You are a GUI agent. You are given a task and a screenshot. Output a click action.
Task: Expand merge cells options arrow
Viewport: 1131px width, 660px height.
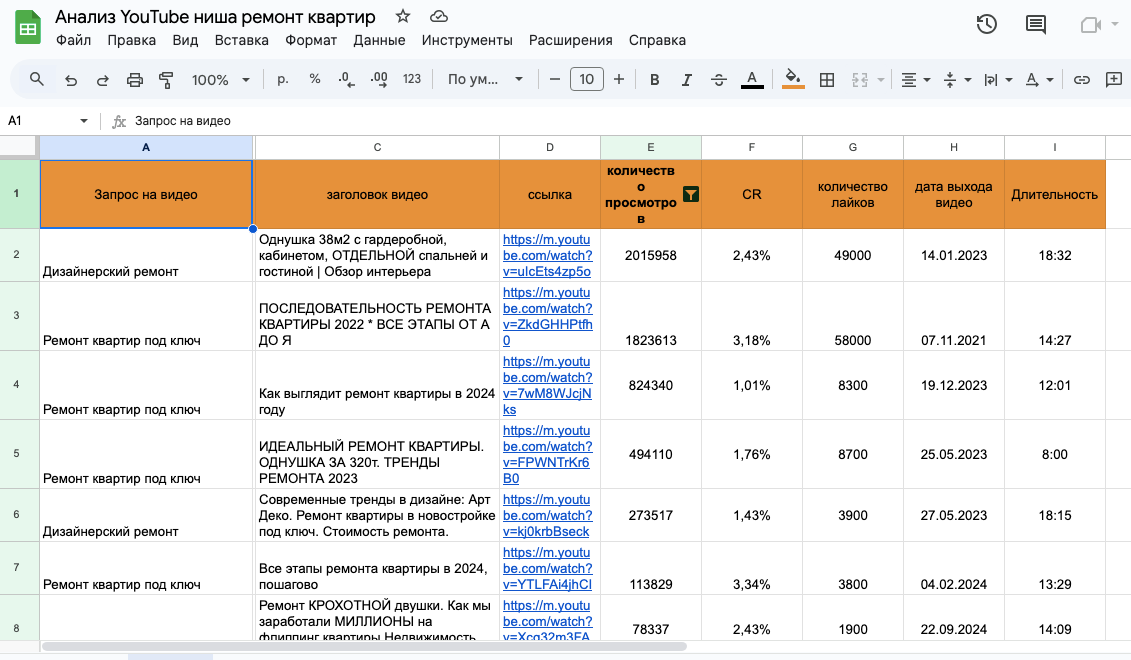tap(881, 80)
